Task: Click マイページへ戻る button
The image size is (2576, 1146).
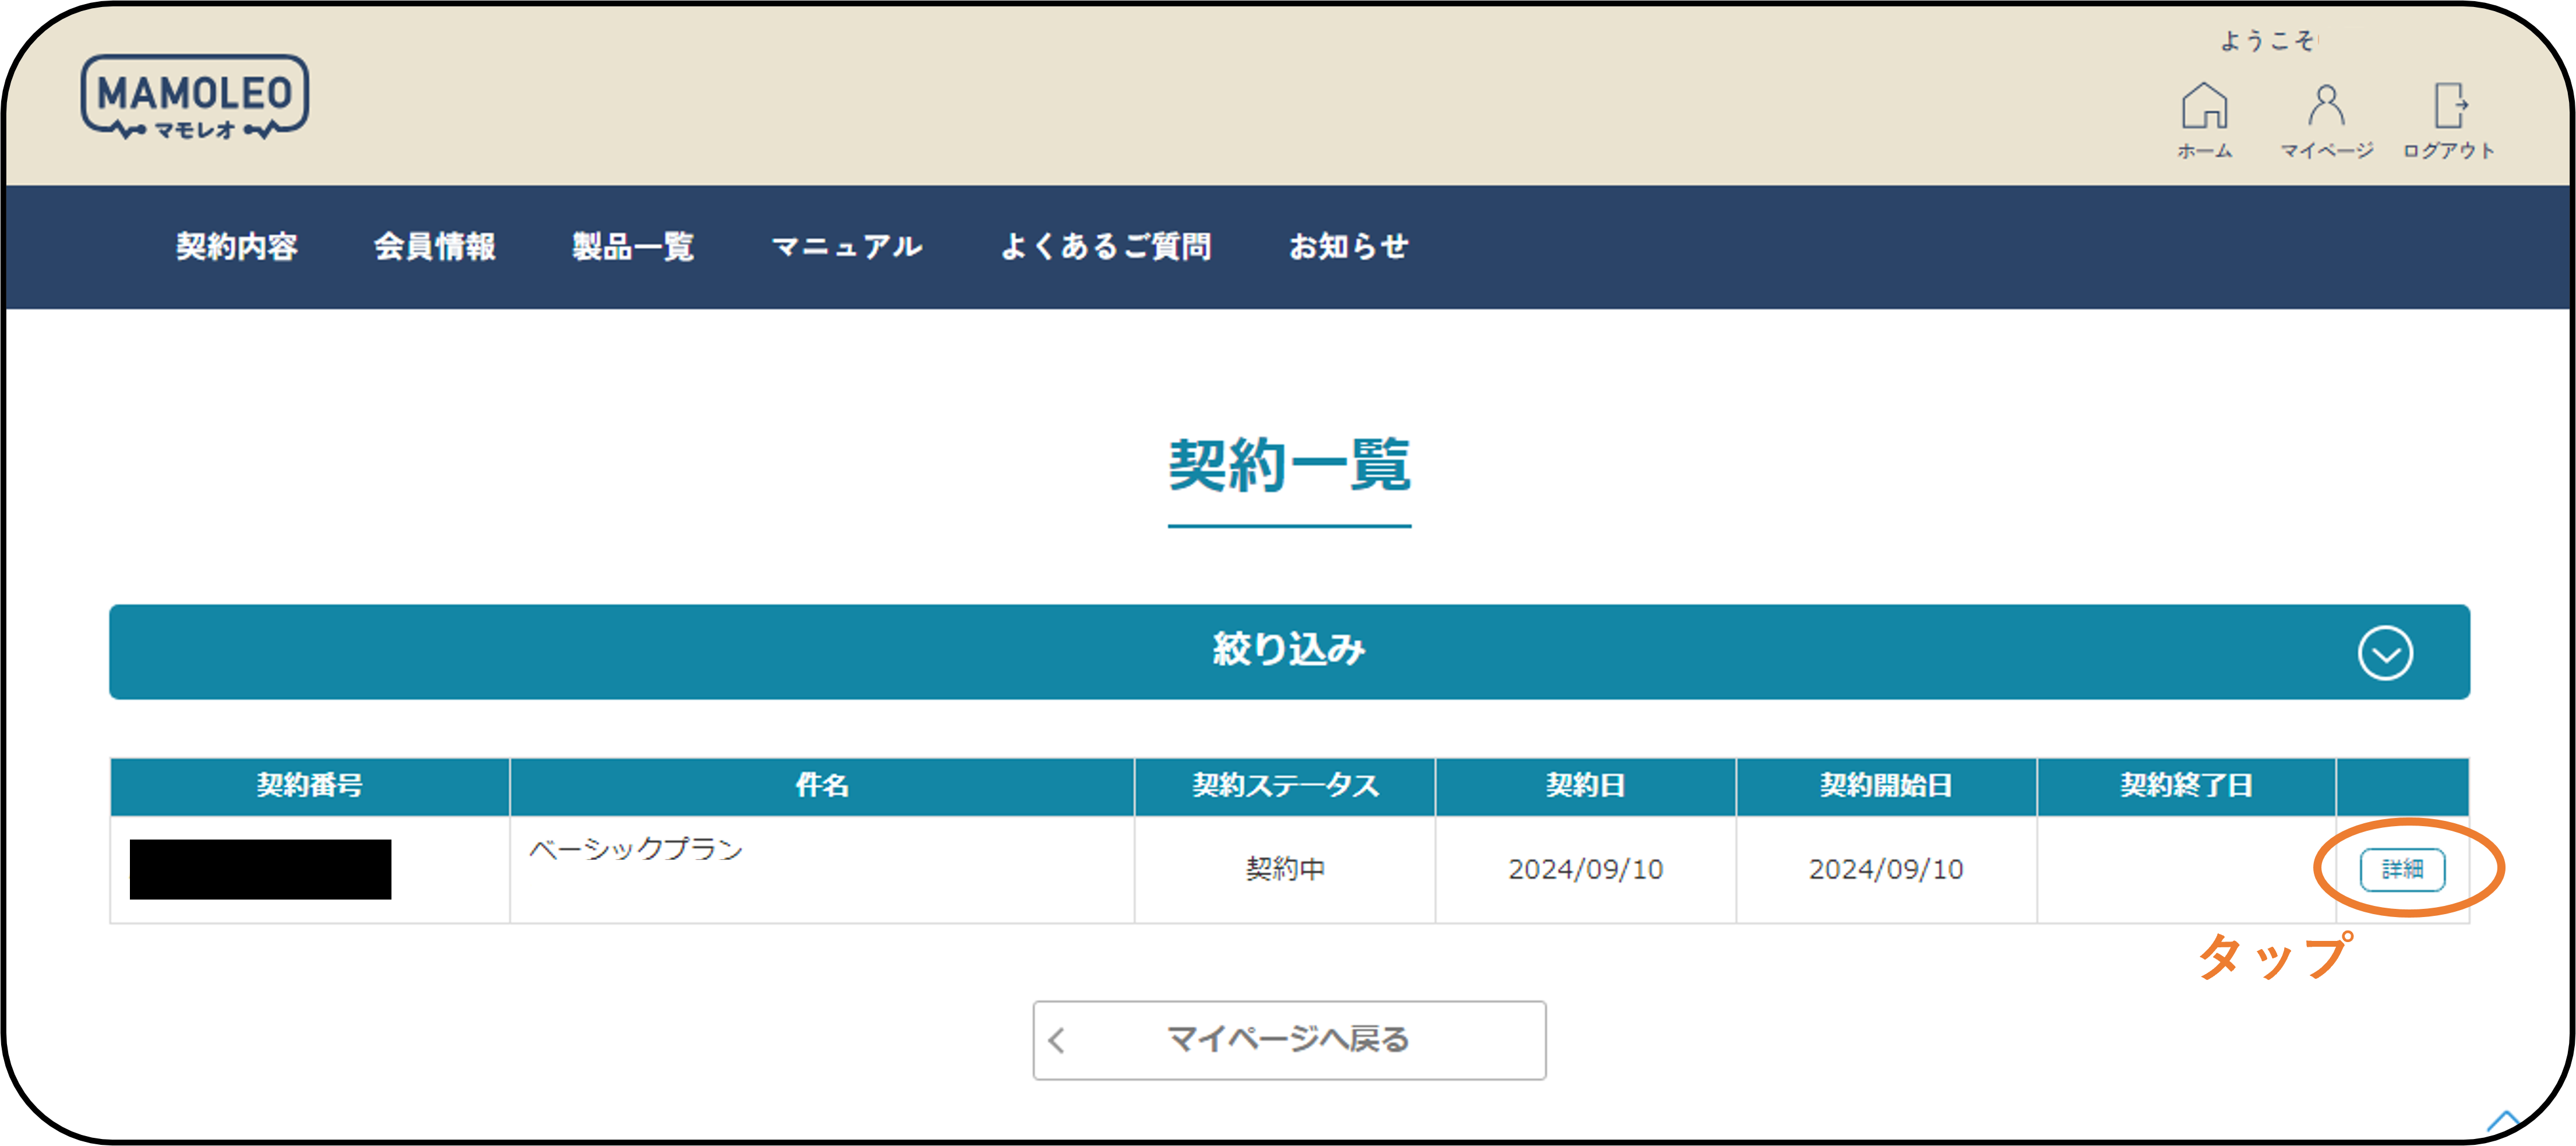Action: pos(1289,1040)
